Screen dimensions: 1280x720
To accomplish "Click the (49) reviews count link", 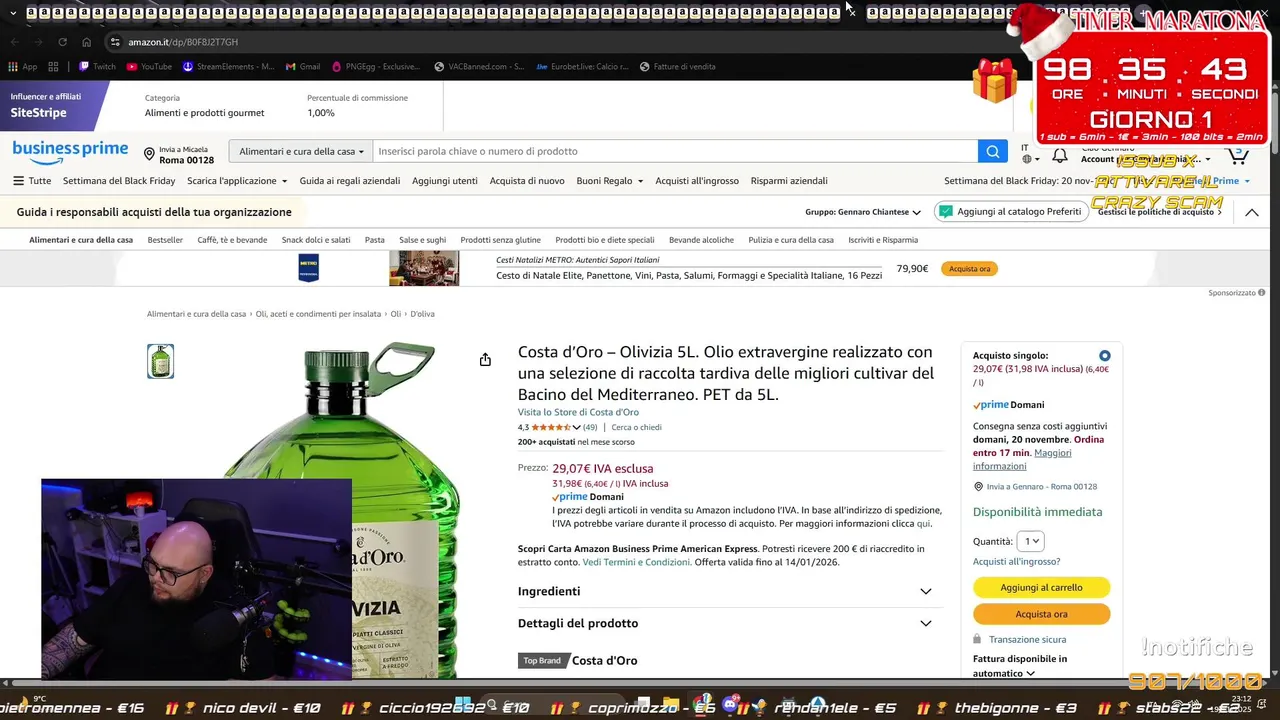I will [x=590, y=427].
